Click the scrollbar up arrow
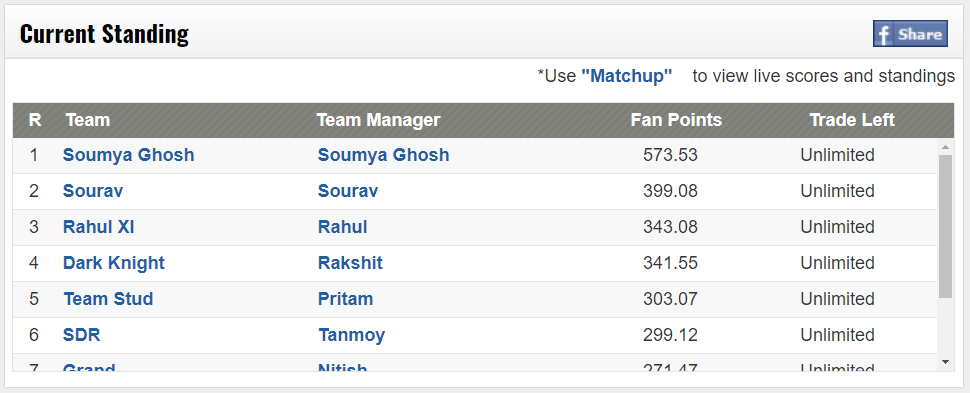Screen dimensions: 970x393 coord(945,147)
